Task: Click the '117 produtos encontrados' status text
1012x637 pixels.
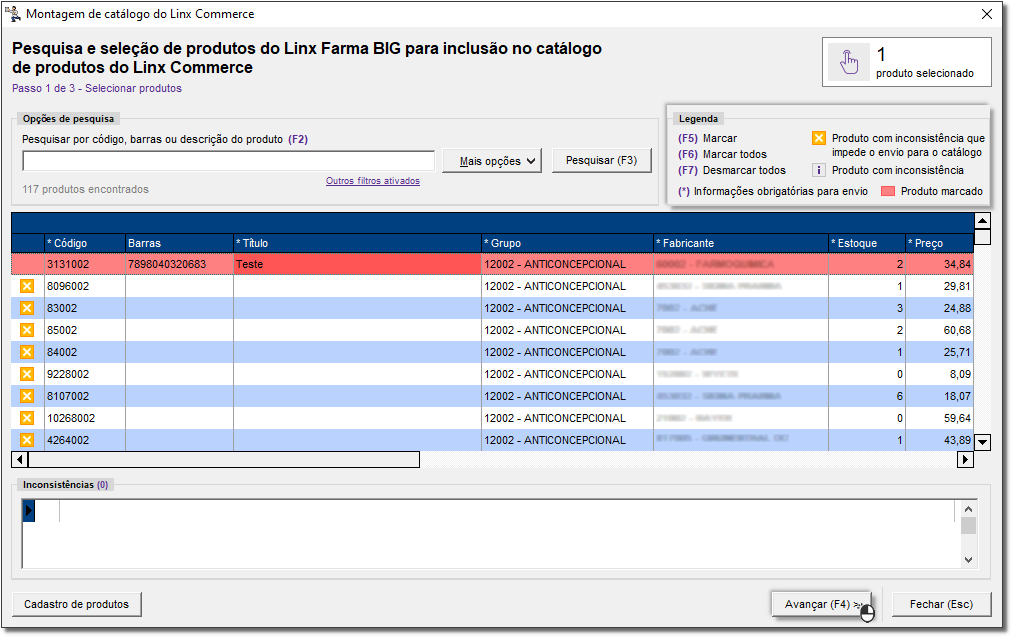Action: (x=86, y=189)
